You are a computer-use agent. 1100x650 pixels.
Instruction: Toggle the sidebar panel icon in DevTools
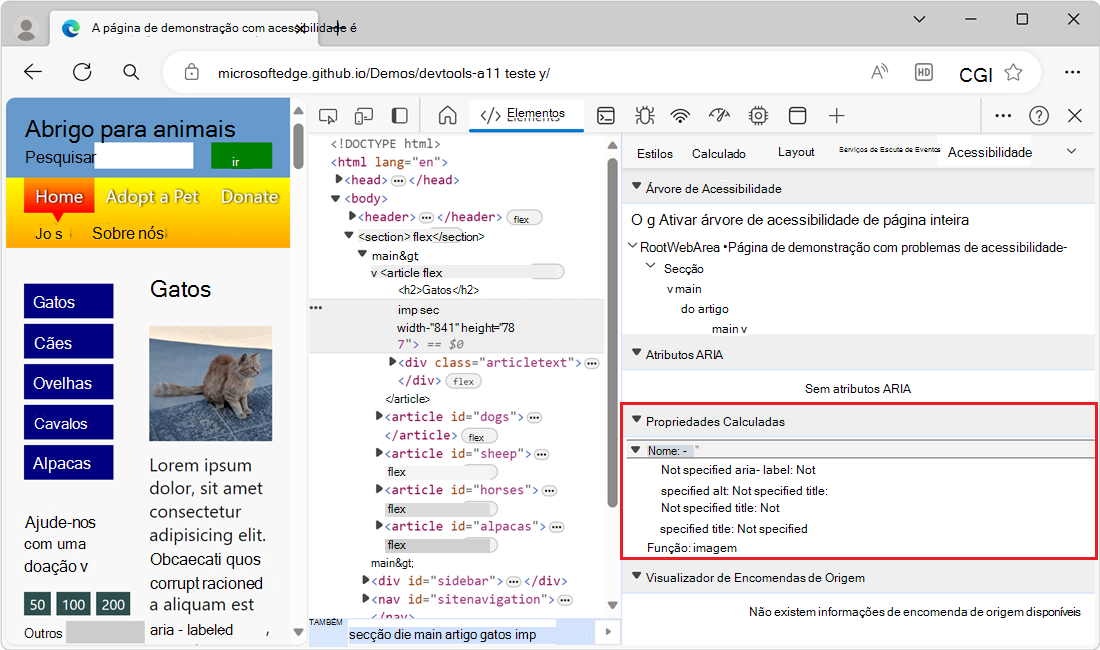pos(400,116)
